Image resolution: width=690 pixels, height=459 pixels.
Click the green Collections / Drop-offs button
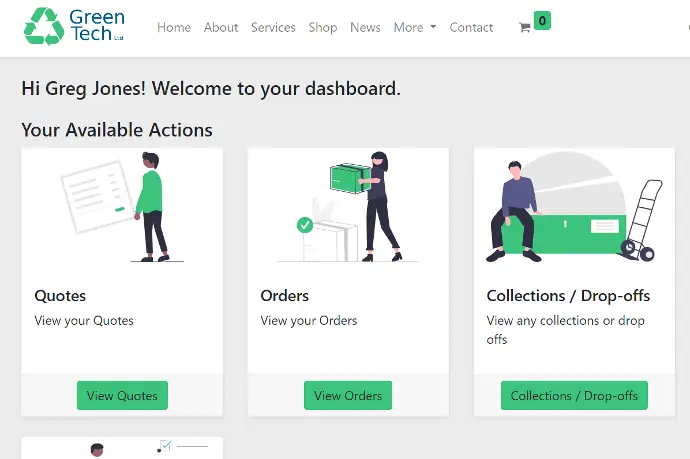tap(574, 396)
